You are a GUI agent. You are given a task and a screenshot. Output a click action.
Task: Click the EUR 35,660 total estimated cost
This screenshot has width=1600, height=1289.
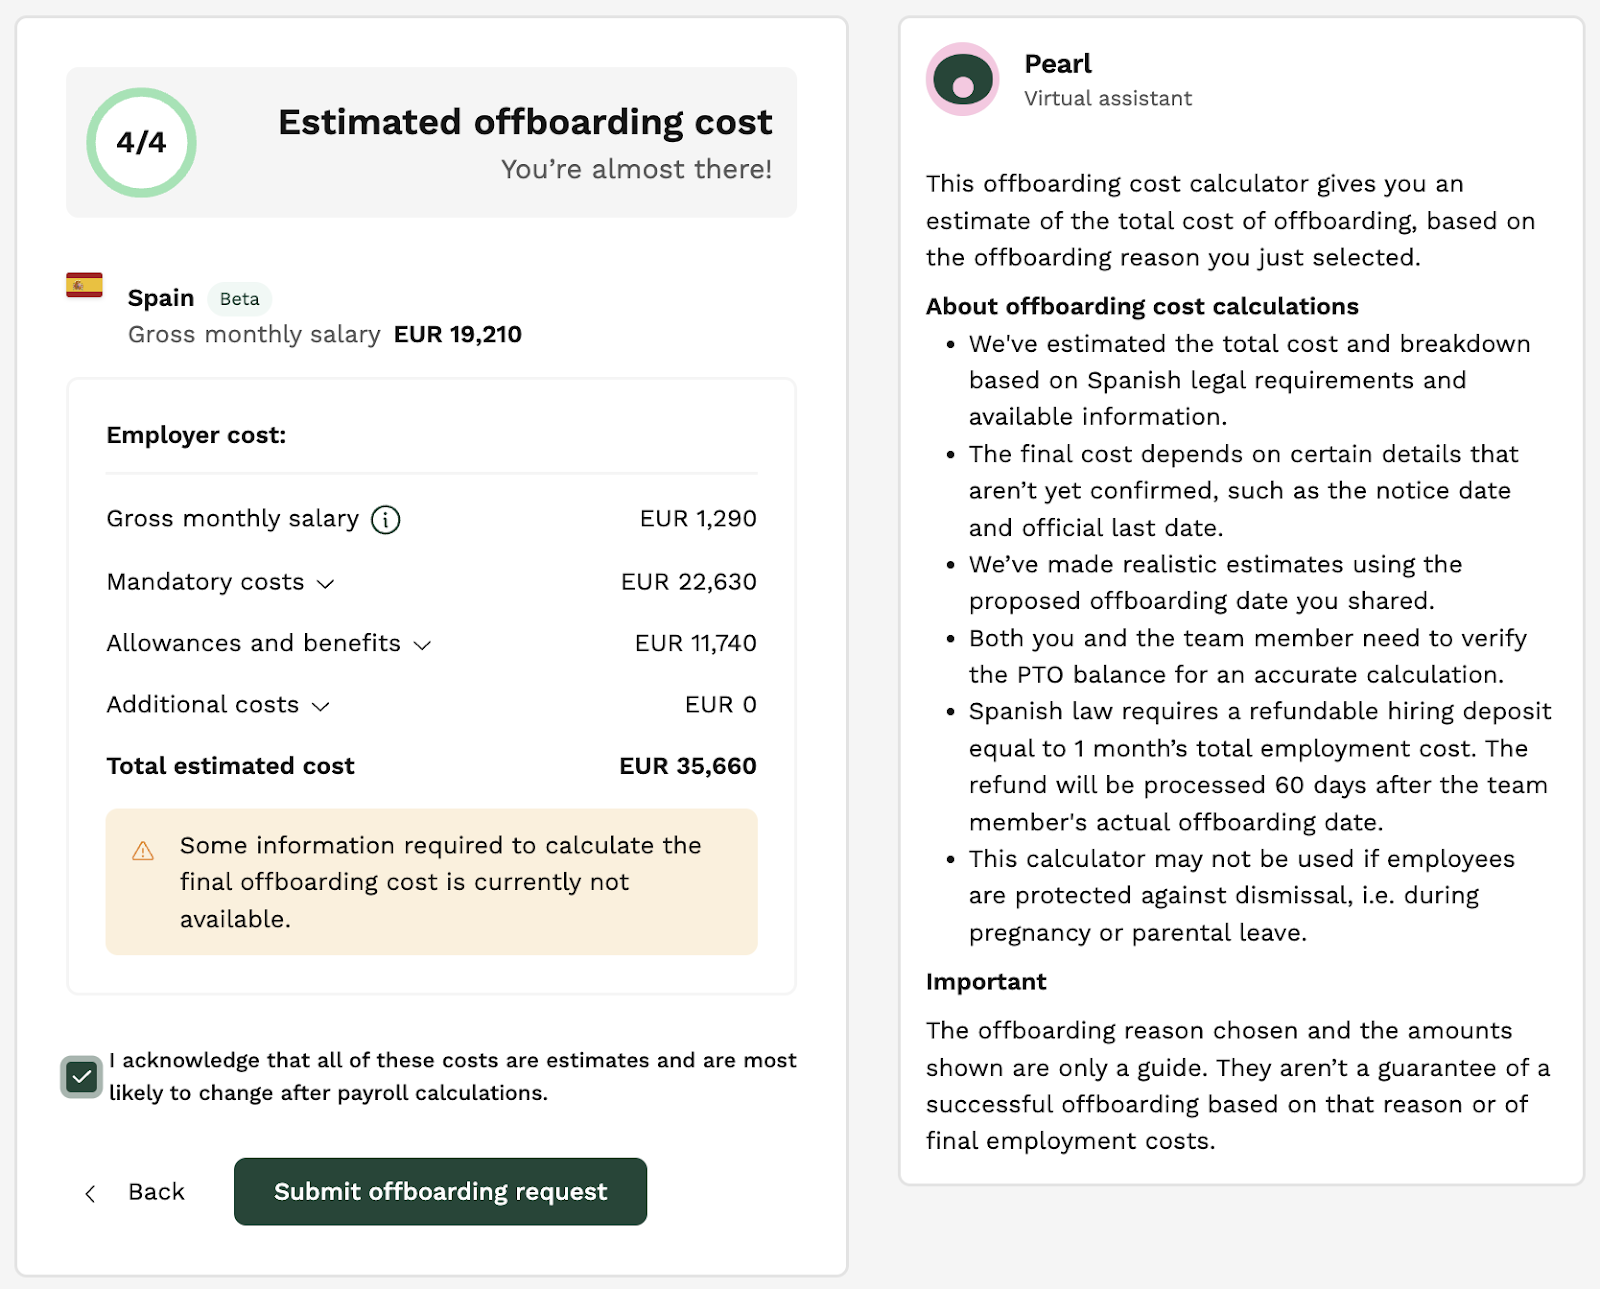pos(687,766)
